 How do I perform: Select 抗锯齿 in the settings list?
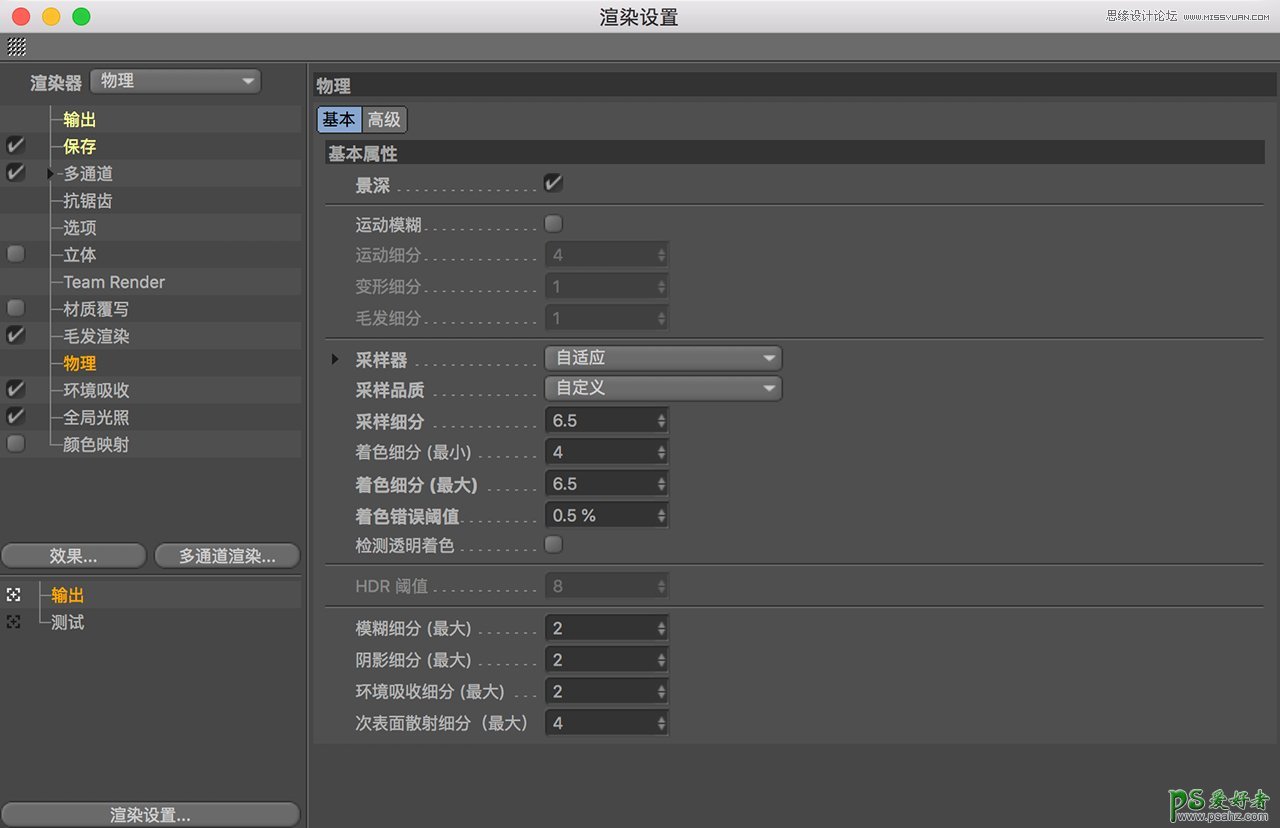click(88, 201)
